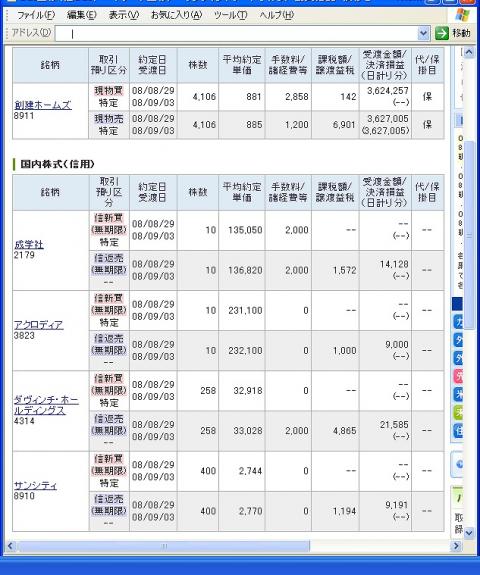Click the pink icon in right sidebar

(458, 377)
